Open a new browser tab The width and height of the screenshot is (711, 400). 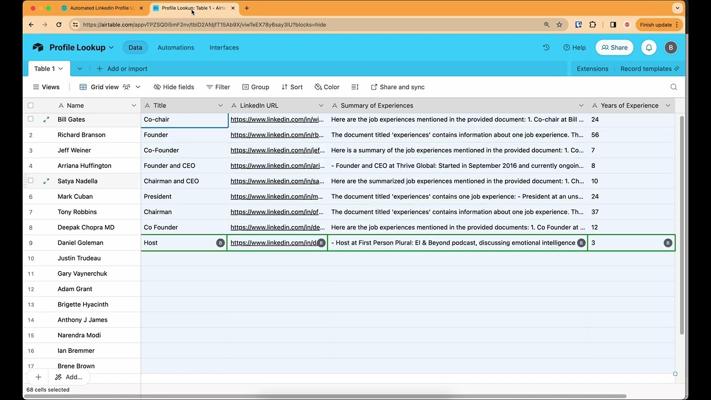(x=247, y=8)
